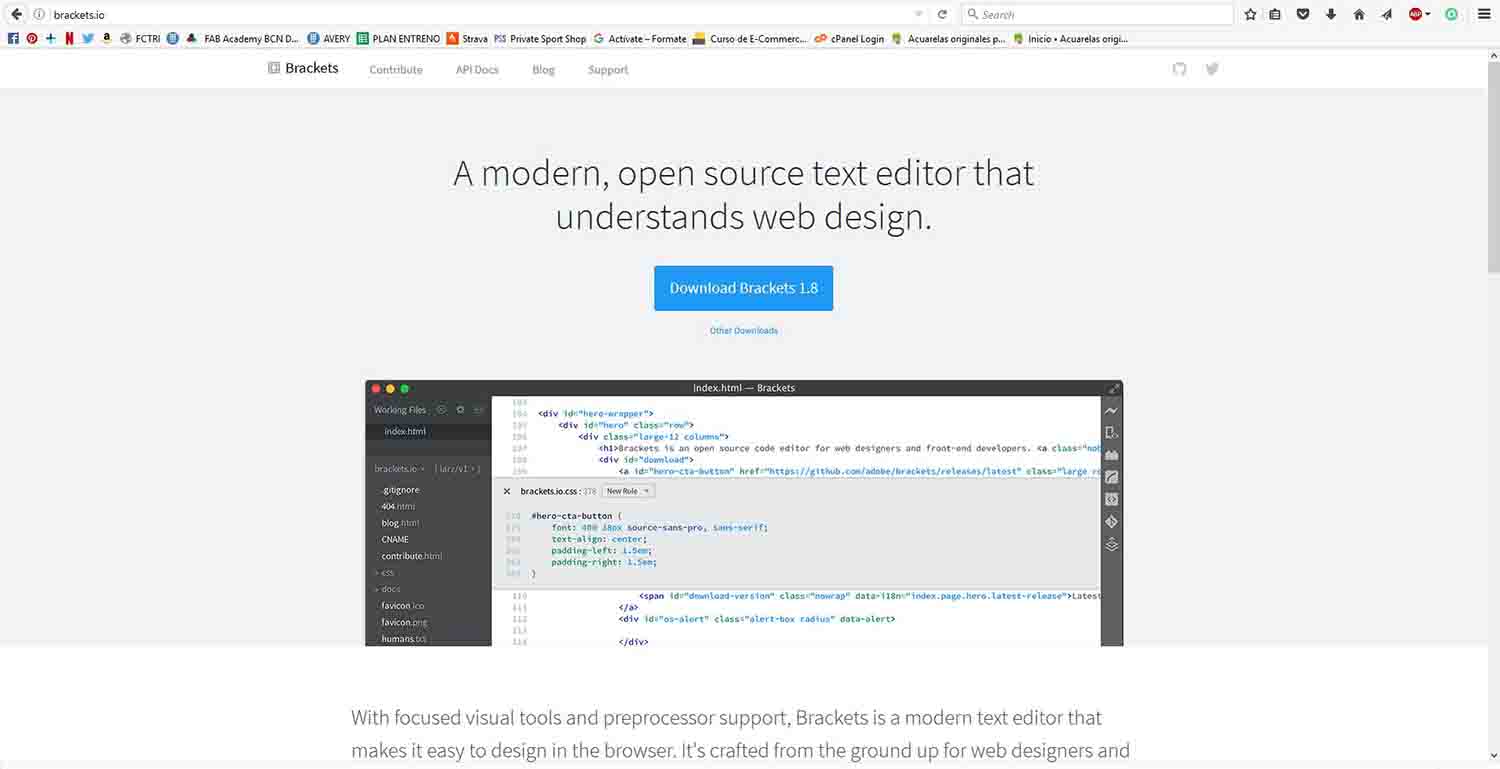
Task: Click the Adblock Plus icon
Action: click(x=1415, y=15)
